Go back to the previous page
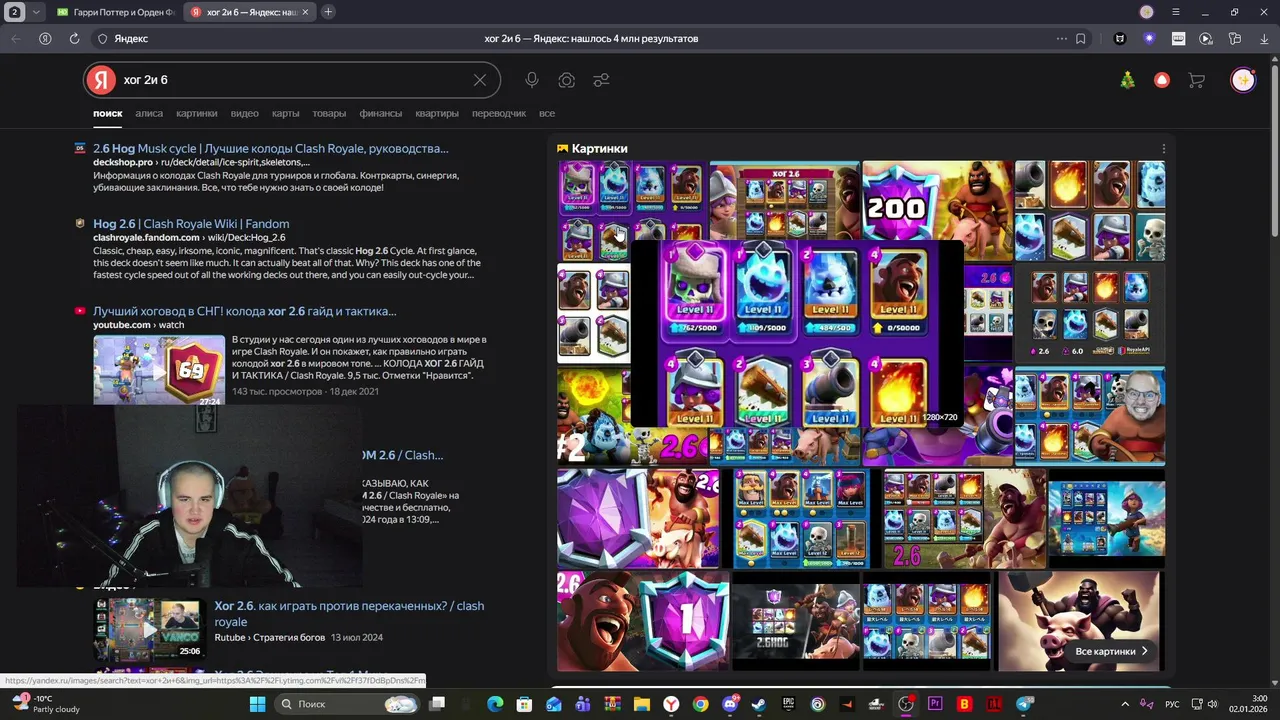 (x=16, y=38)
